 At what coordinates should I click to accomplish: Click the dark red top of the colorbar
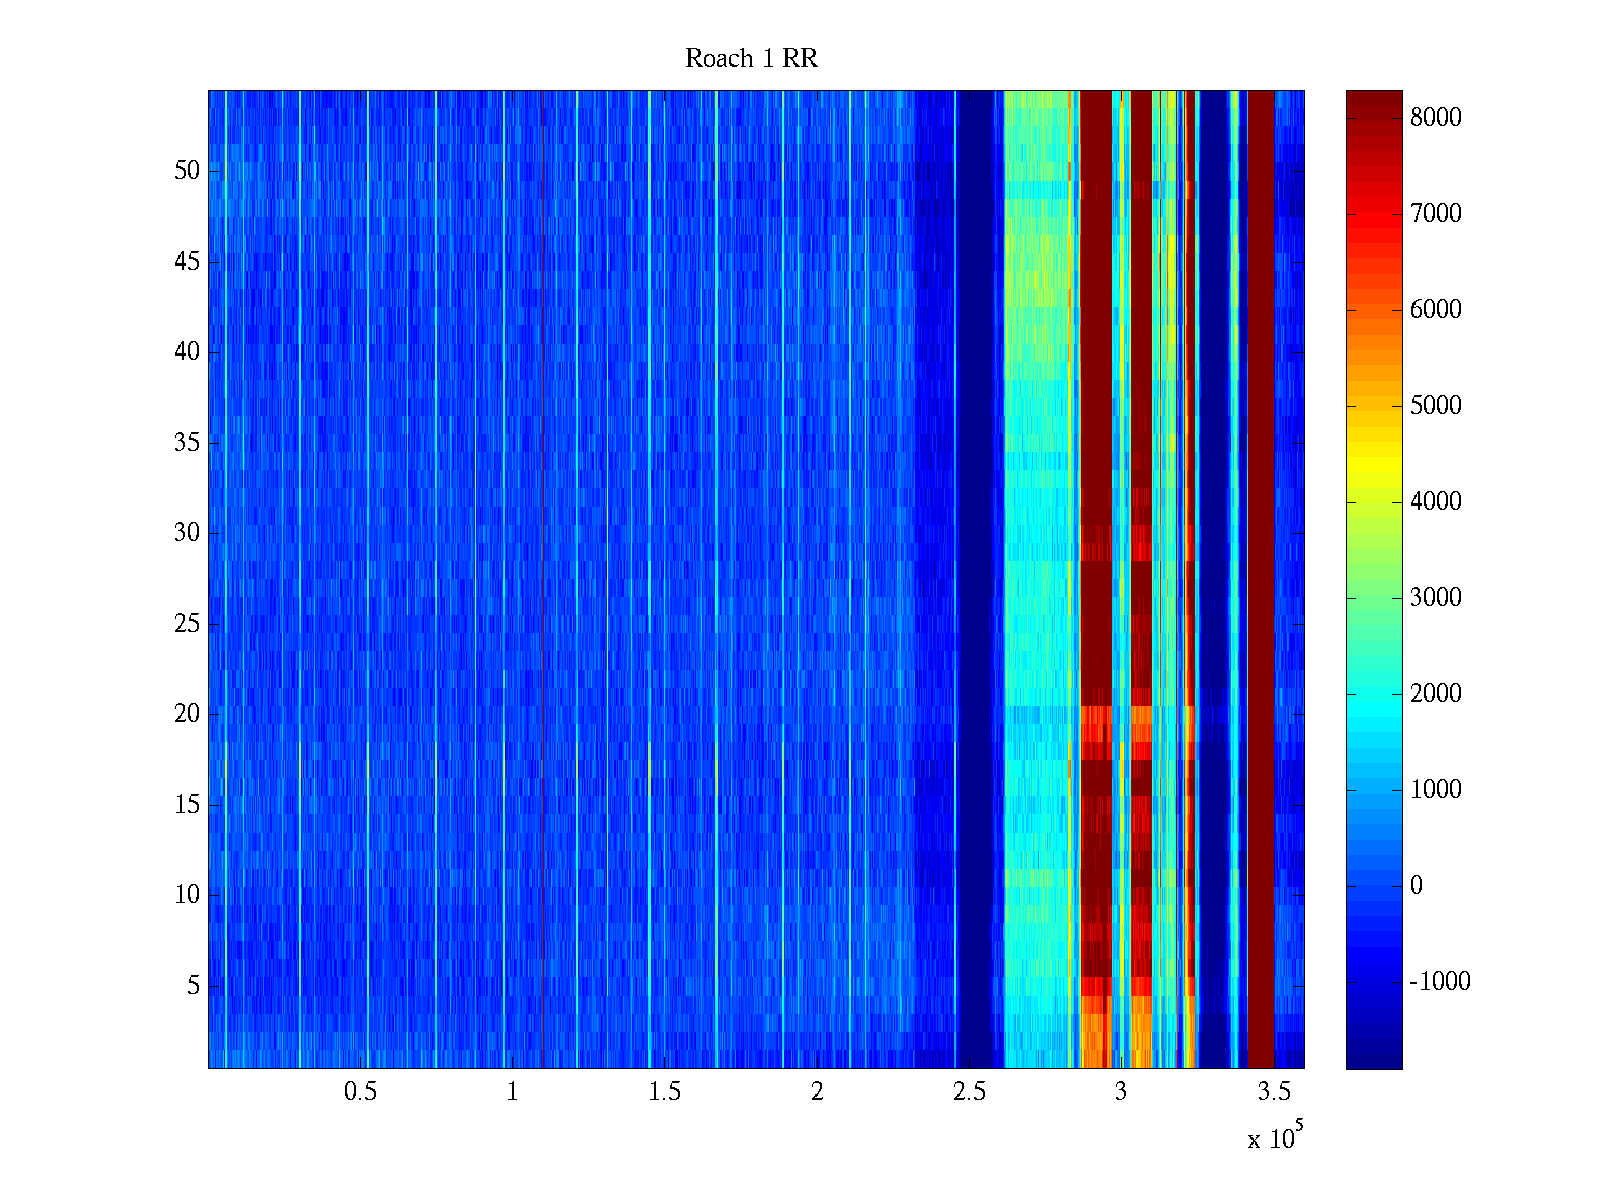pos(1374,105)
